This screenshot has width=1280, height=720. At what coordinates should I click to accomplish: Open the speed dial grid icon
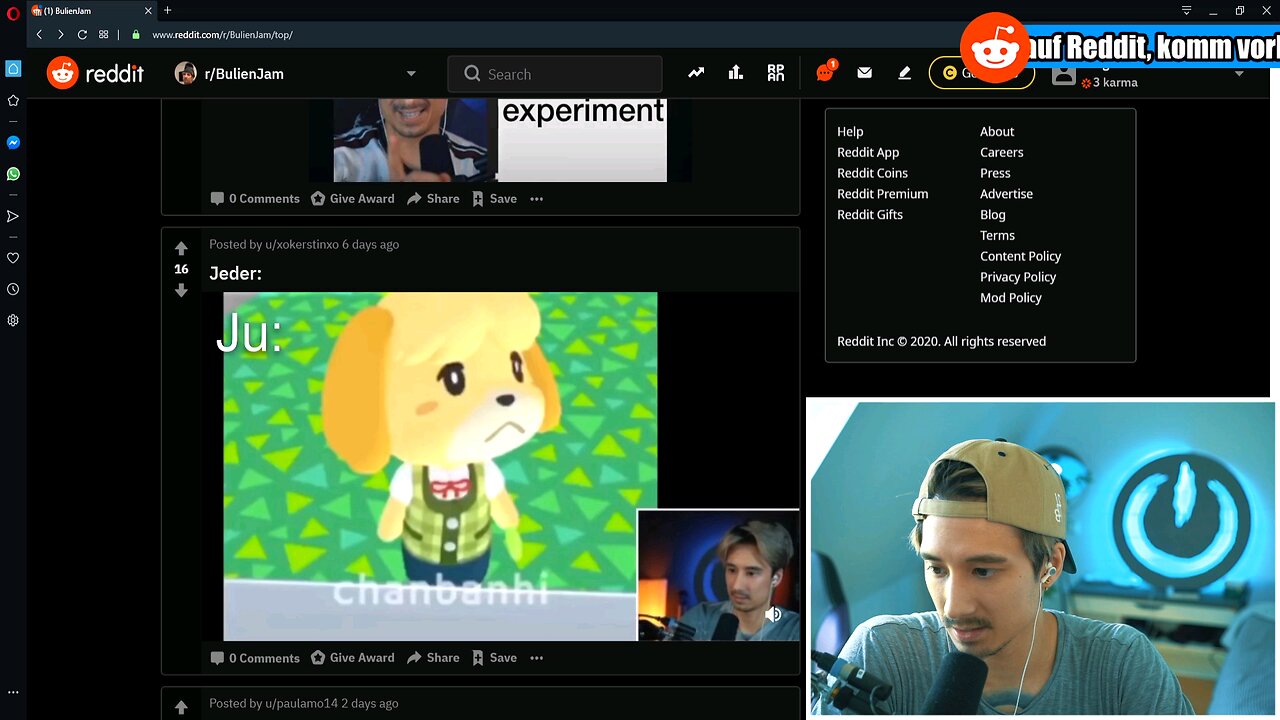pyautogui.click(x=103, y=34)
